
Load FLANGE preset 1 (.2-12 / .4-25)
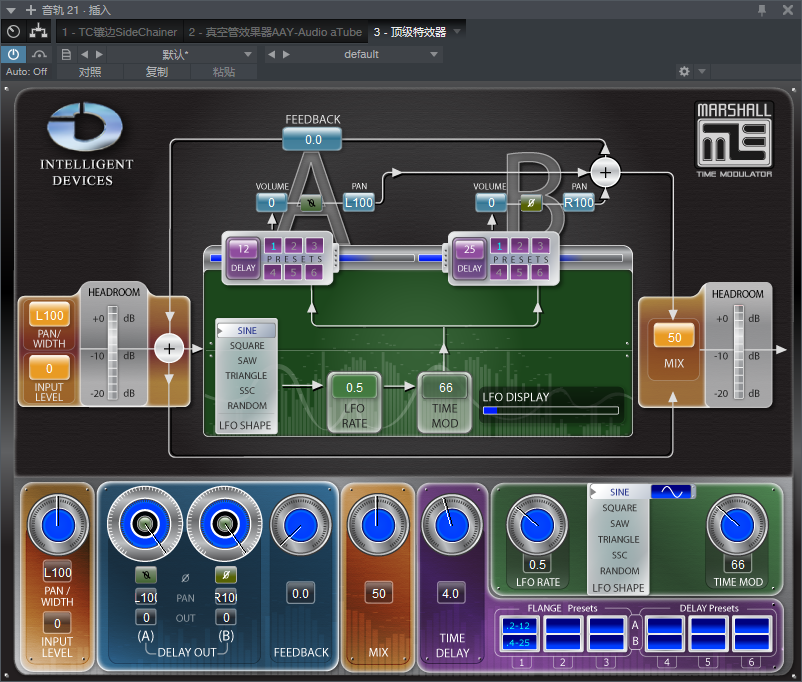coord(519,633)
